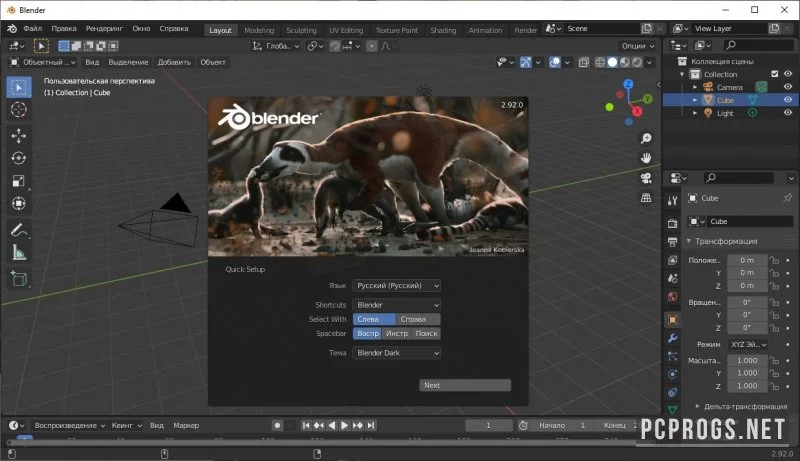Choose Справа for Select With
Image resolution: width=800 pixels, height=461 pixels.
[x=418, y=319]
